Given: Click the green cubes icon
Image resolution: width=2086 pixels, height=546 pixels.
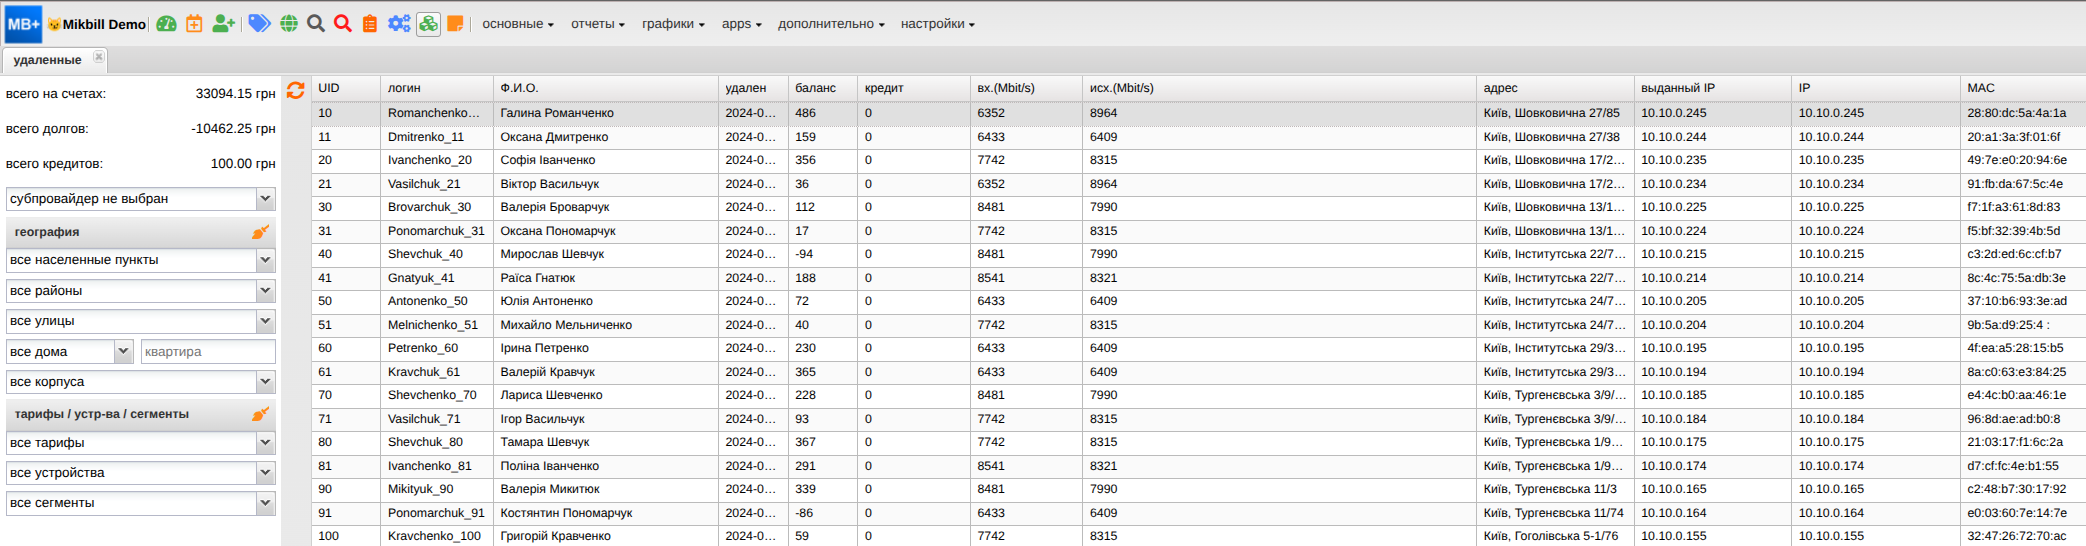Looking at the screenshot, I should [x=428, y=24].
